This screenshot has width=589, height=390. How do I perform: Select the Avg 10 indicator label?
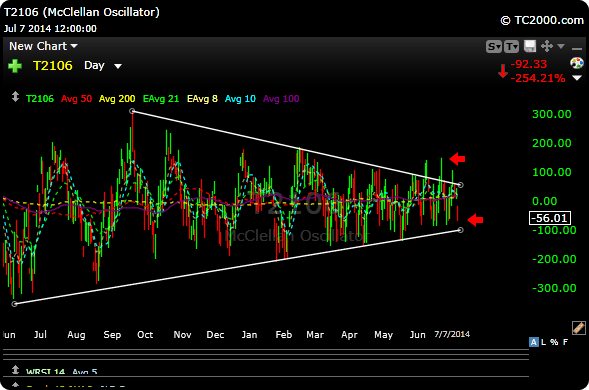240,99
